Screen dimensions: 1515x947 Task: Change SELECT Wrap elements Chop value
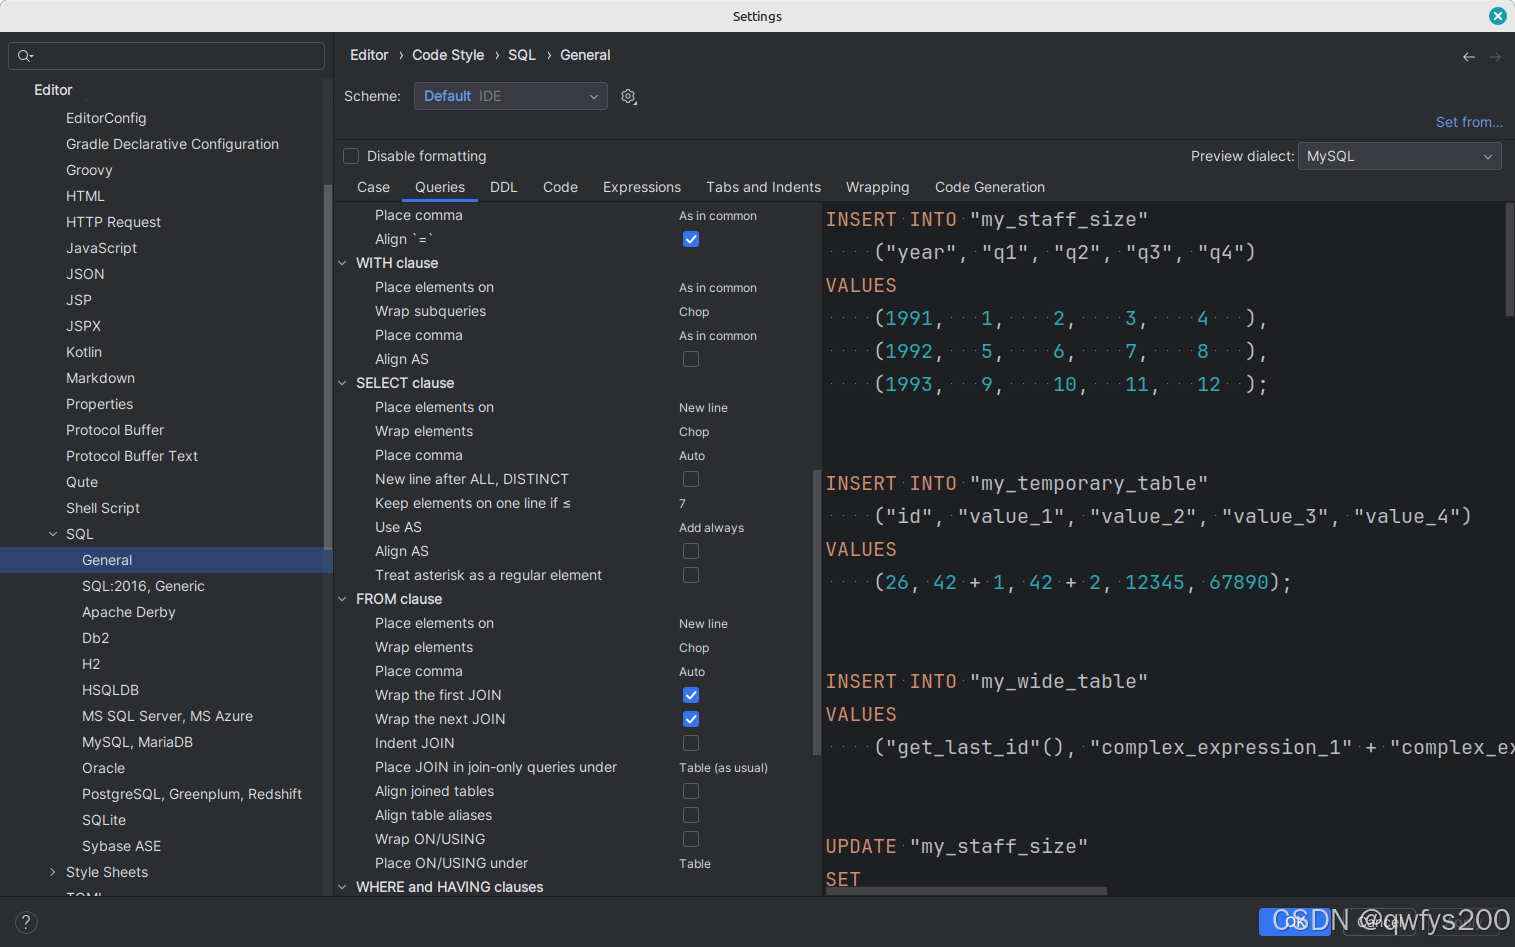[x=694, y=432]
